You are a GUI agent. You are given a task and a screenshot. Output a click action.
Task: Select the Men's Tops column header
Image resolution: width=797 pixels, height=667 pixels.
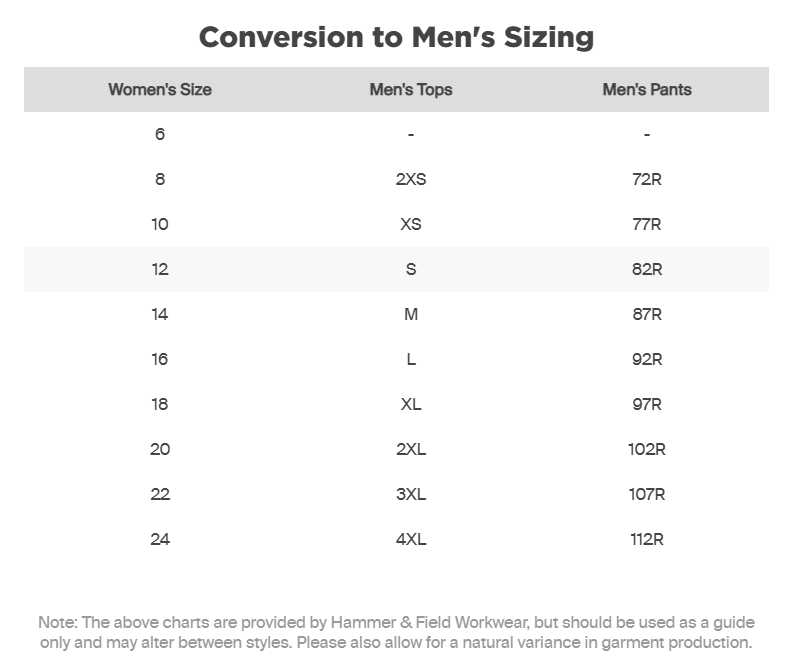pos(411,89)
